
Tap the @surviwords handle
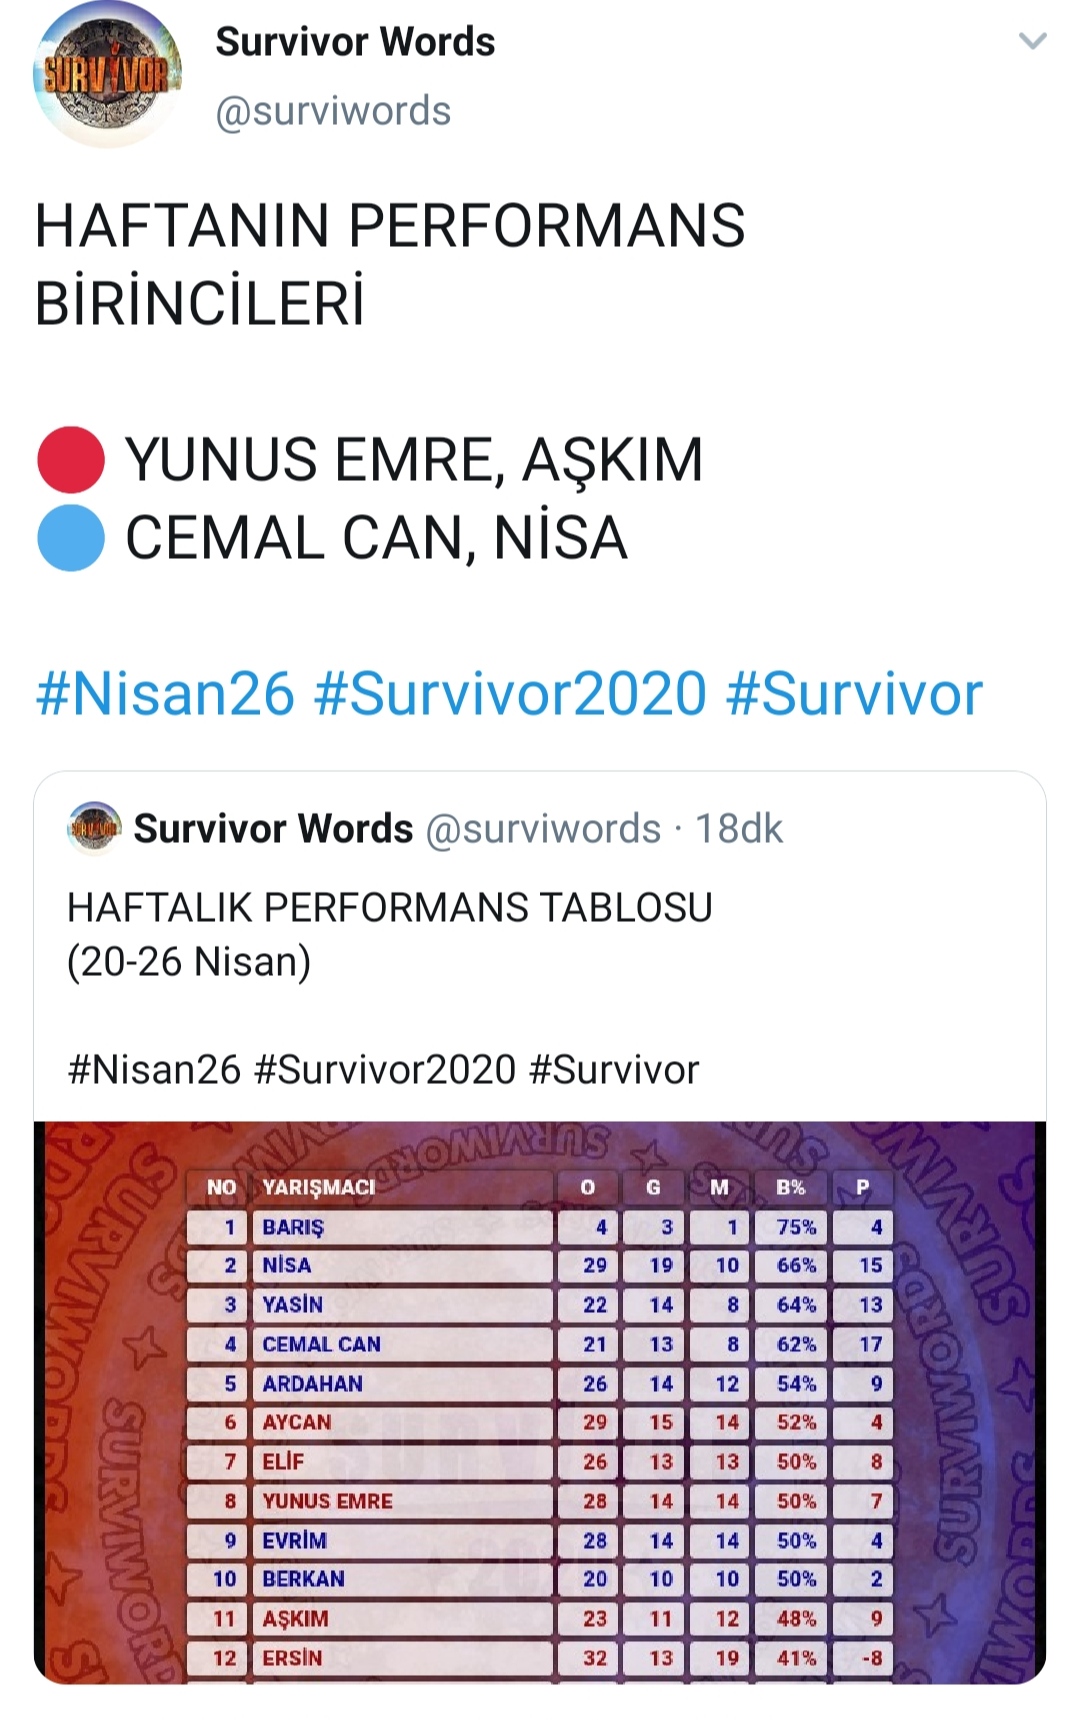click(333, 111)
